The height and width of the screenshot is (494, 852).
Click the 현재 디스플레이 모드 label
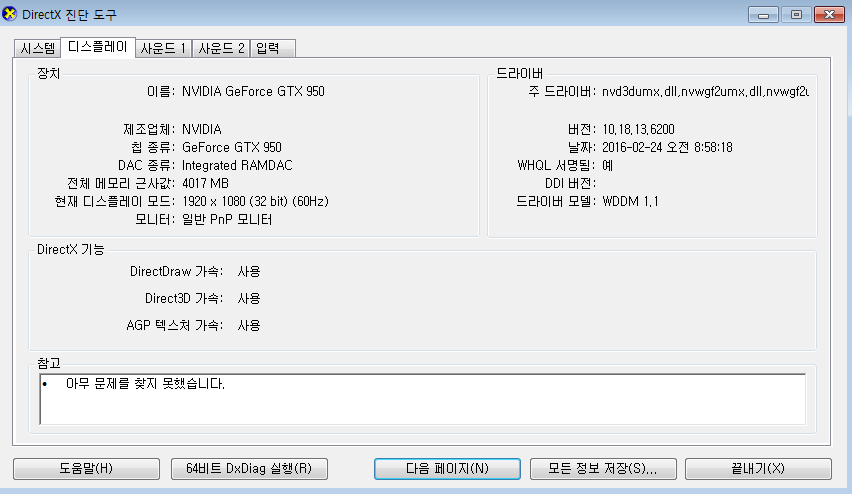pyautogui.click(x=115, y=202)
